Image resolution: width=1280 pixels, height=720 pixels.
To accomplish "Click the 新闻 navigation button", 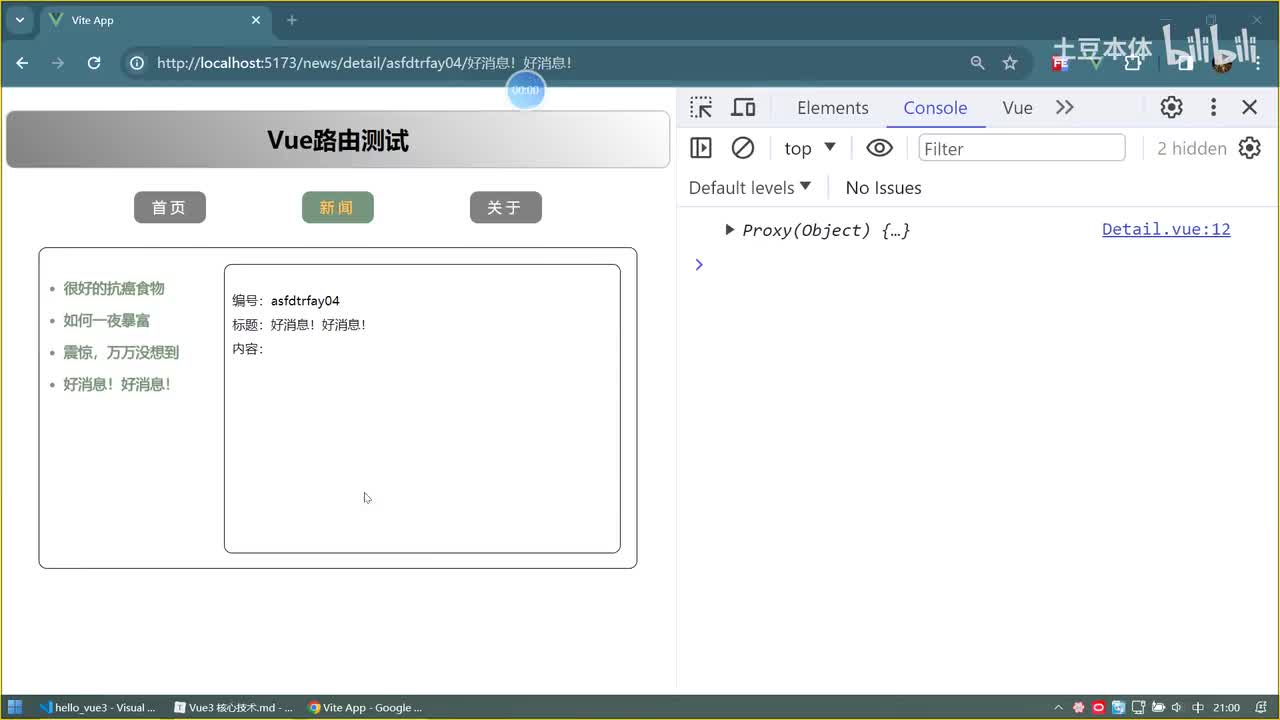I will point(338,207).
